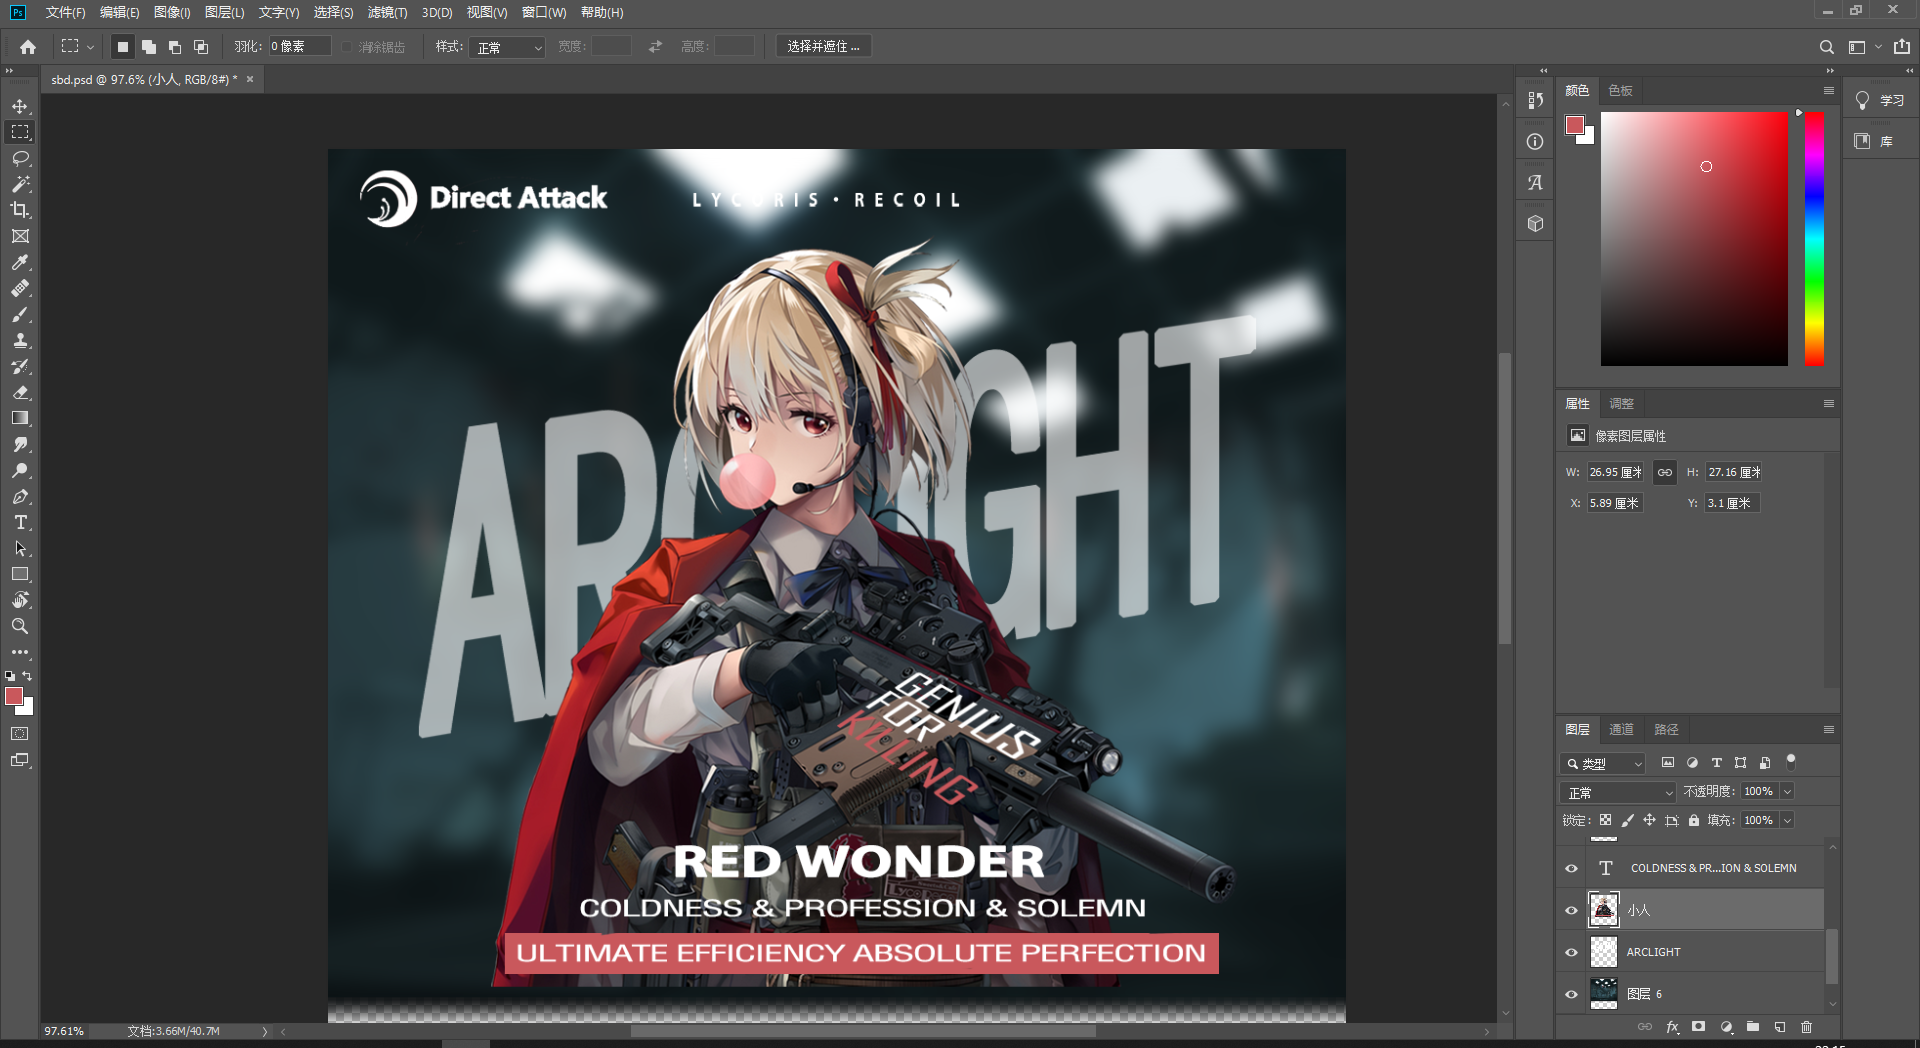
Task: Hide the 小人 layer
Action: (x=1571, y=910)
